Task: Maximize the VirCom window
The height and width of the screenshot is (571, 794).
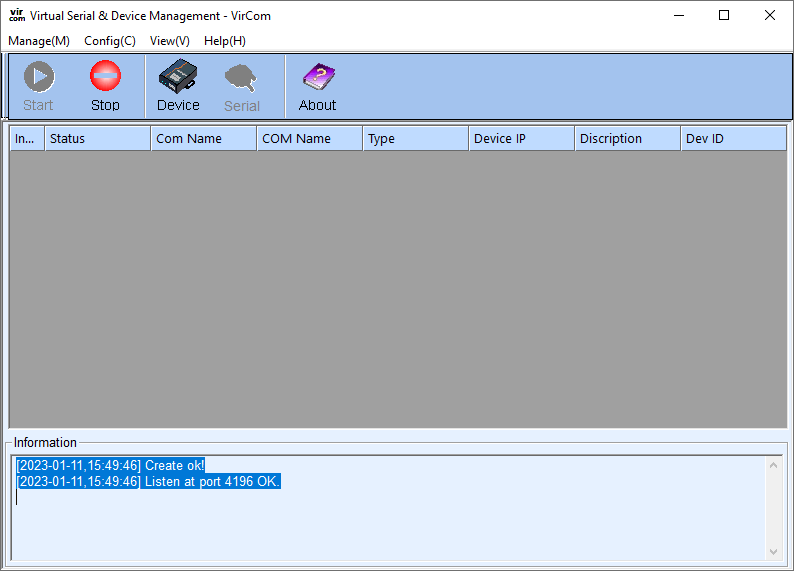Action: point(724,15)
